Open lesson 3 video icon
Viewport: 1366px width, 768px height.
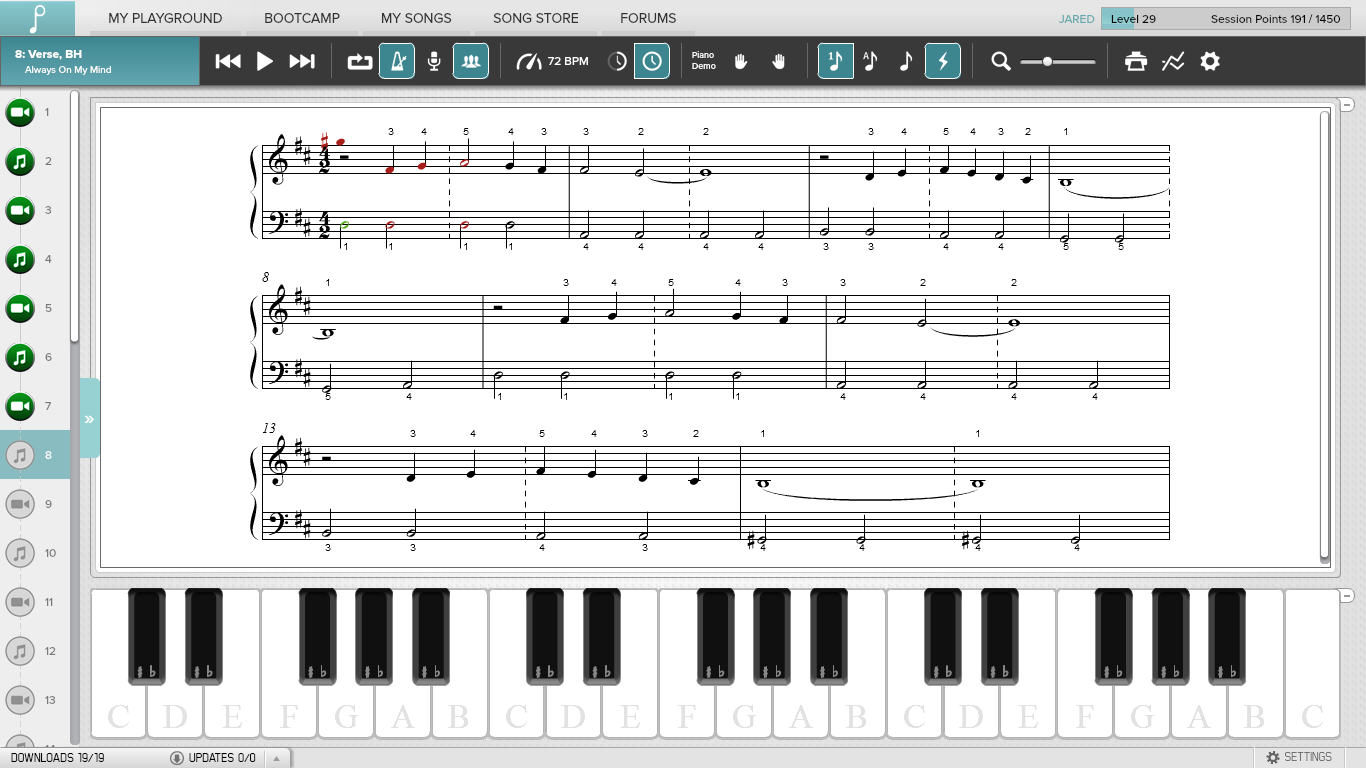tap(20, 211)
